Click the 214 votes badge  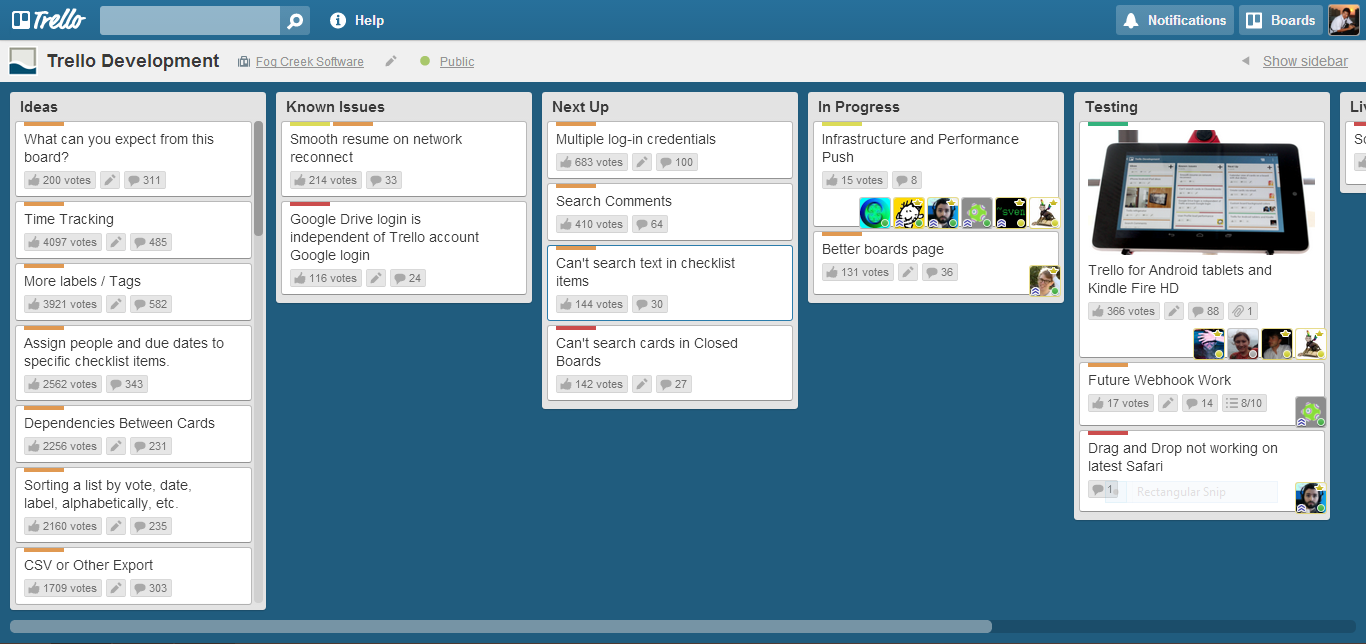click(x=326, y=180)
